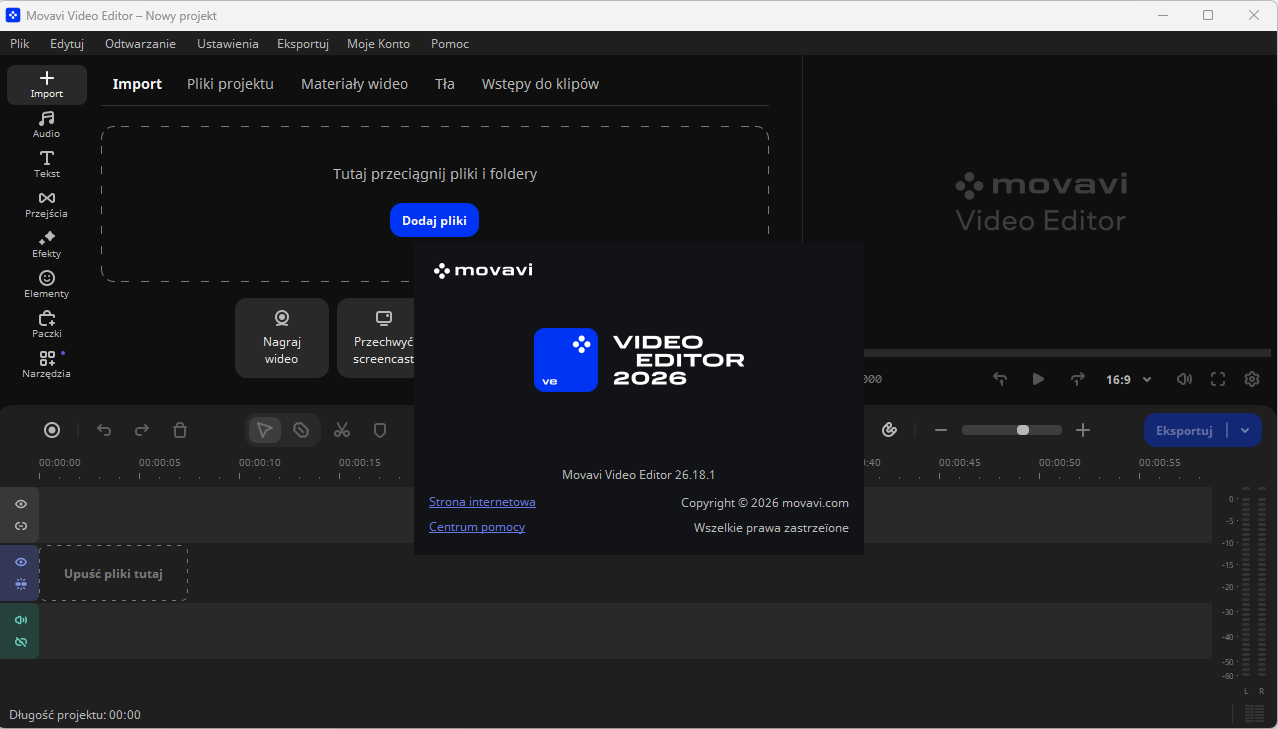This screenshot has width=1278, height=729.
Task: Mute the audio track speaker icon
Action: click(x=21, y=620)
